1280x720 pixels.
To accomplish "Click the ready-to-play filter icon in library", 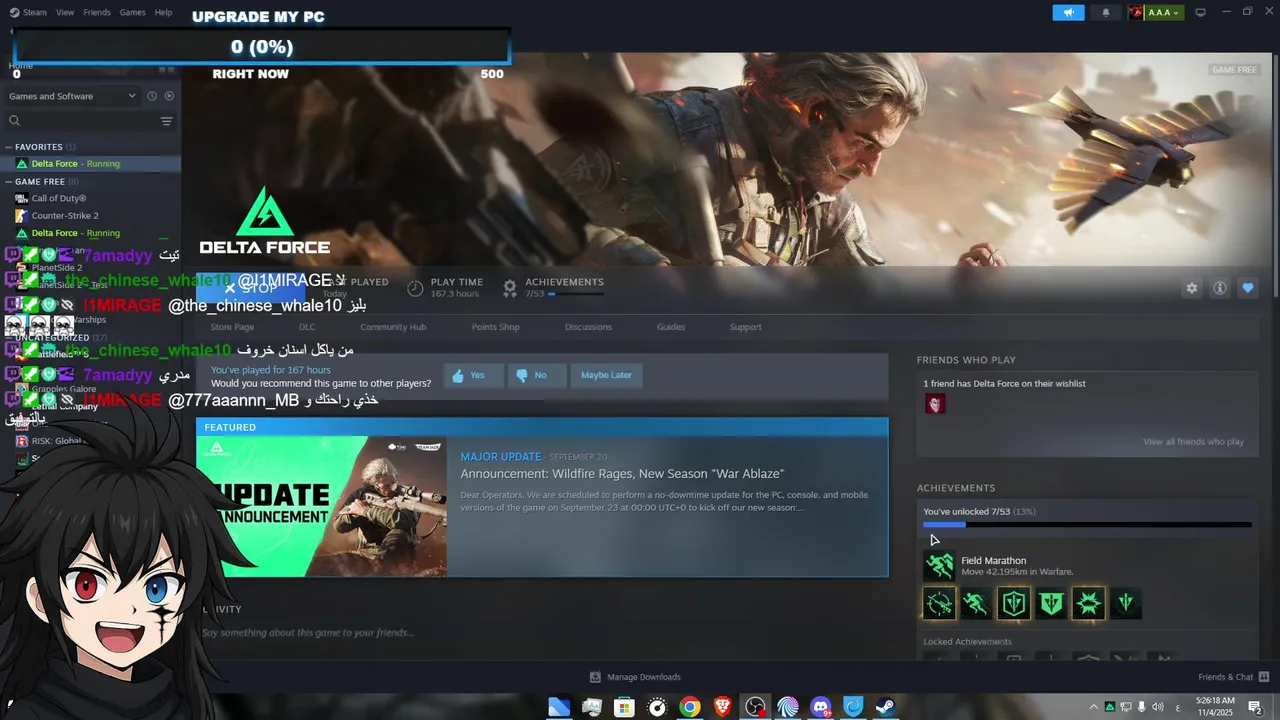I will pos(169,96).
